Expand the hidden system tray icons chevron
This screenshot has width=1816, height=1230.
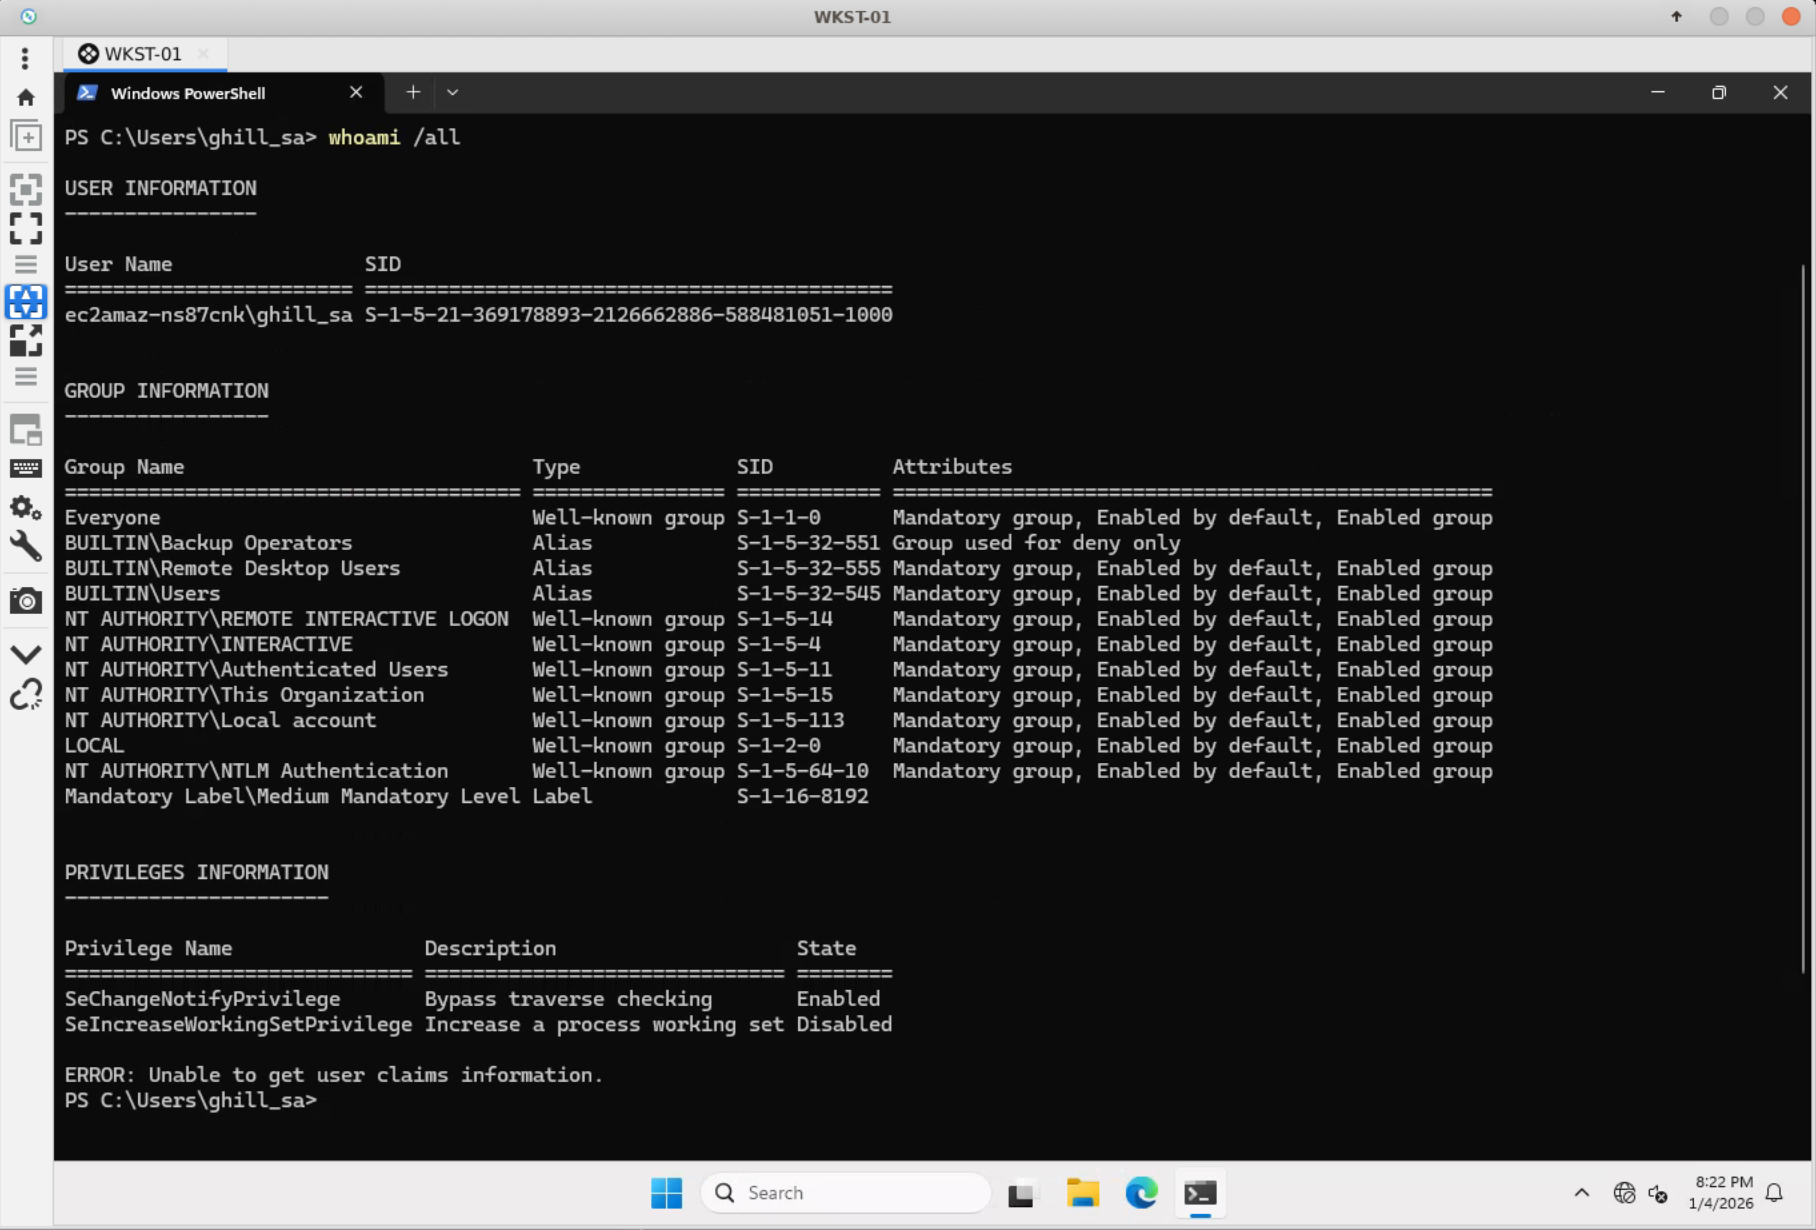click(1581, 1193)
